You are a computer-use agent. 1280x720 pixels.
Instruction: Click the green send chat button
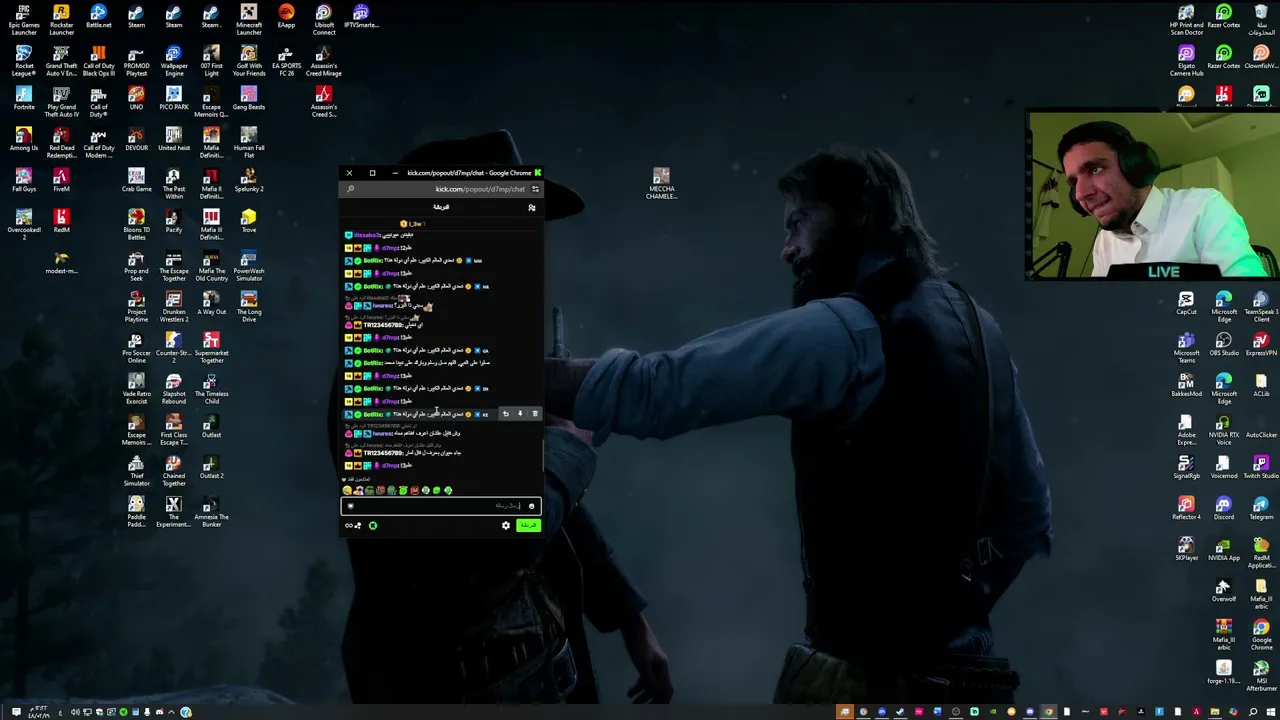(528, 525)
